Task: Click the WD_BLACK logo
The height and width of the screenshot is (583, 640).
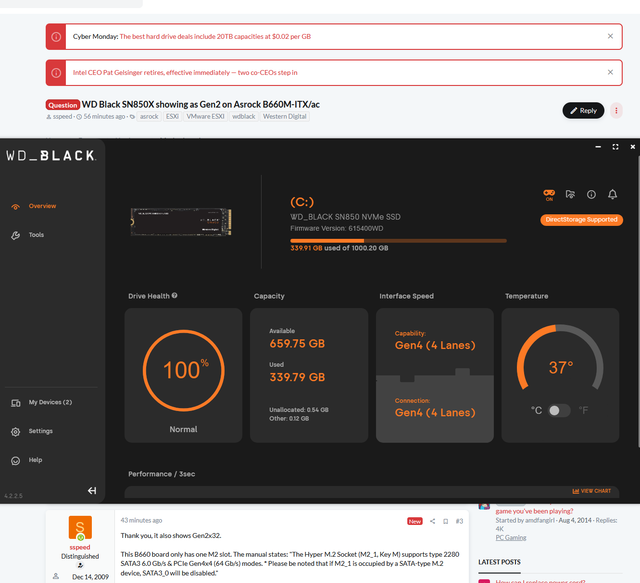Action: tap(51, 156)
